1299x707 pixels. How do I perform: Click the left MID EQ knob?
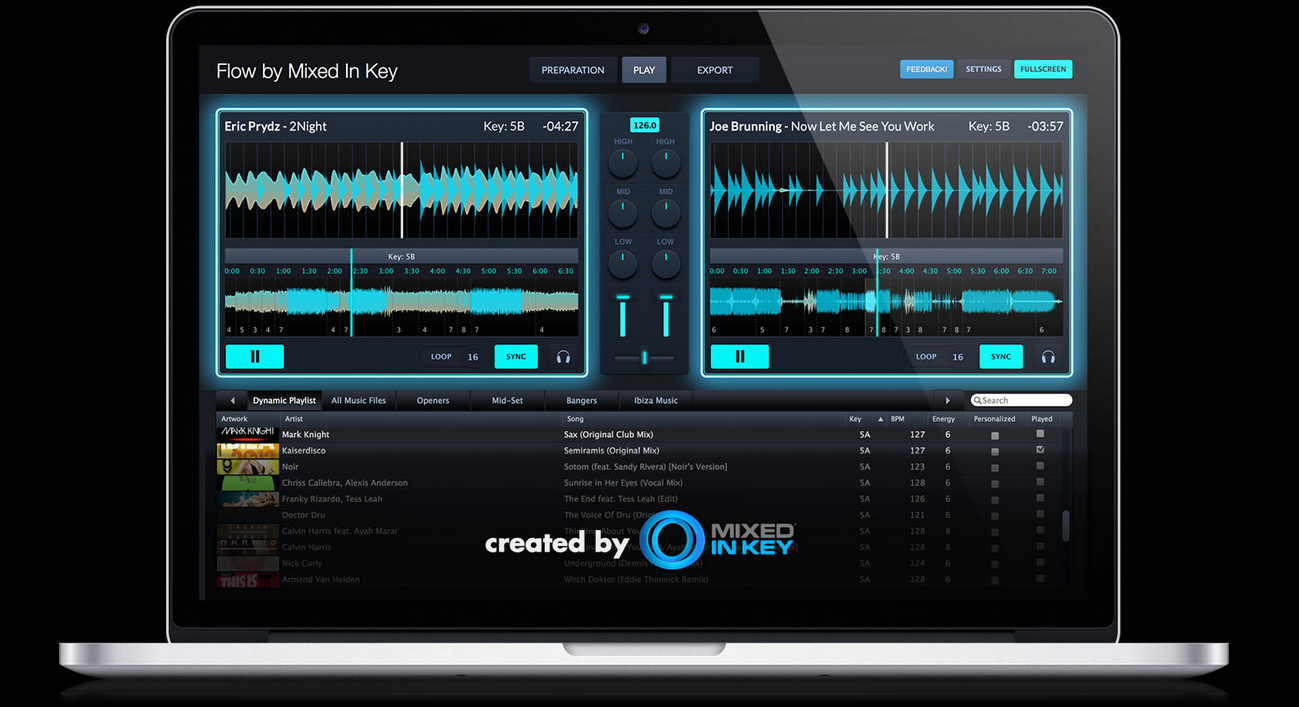click(623, 212)
